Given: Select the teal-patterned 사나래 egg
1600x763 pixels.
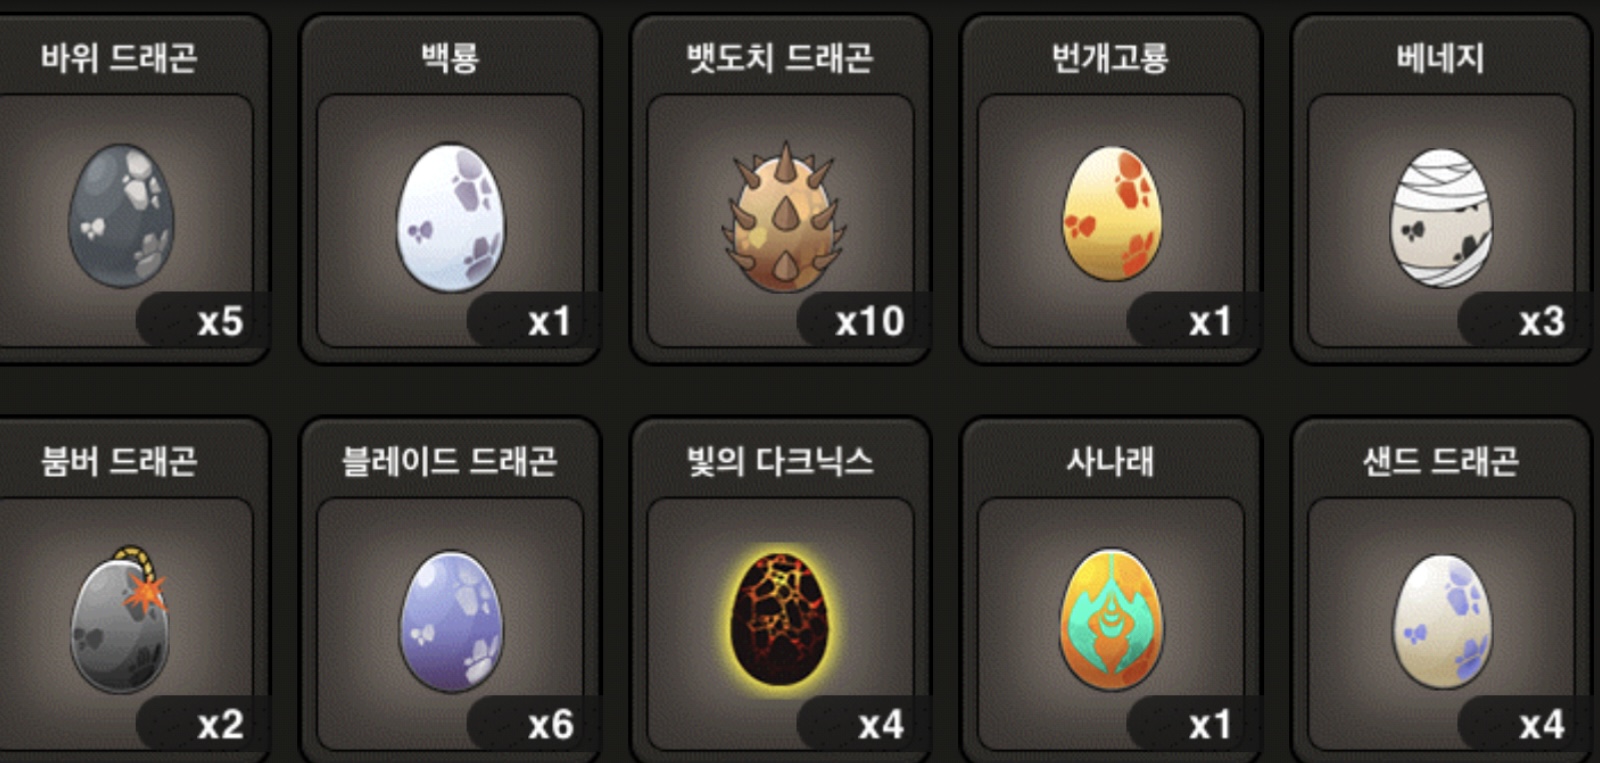Looking at the screenshot, I should pyautogui.click(x=1112, y=619).
